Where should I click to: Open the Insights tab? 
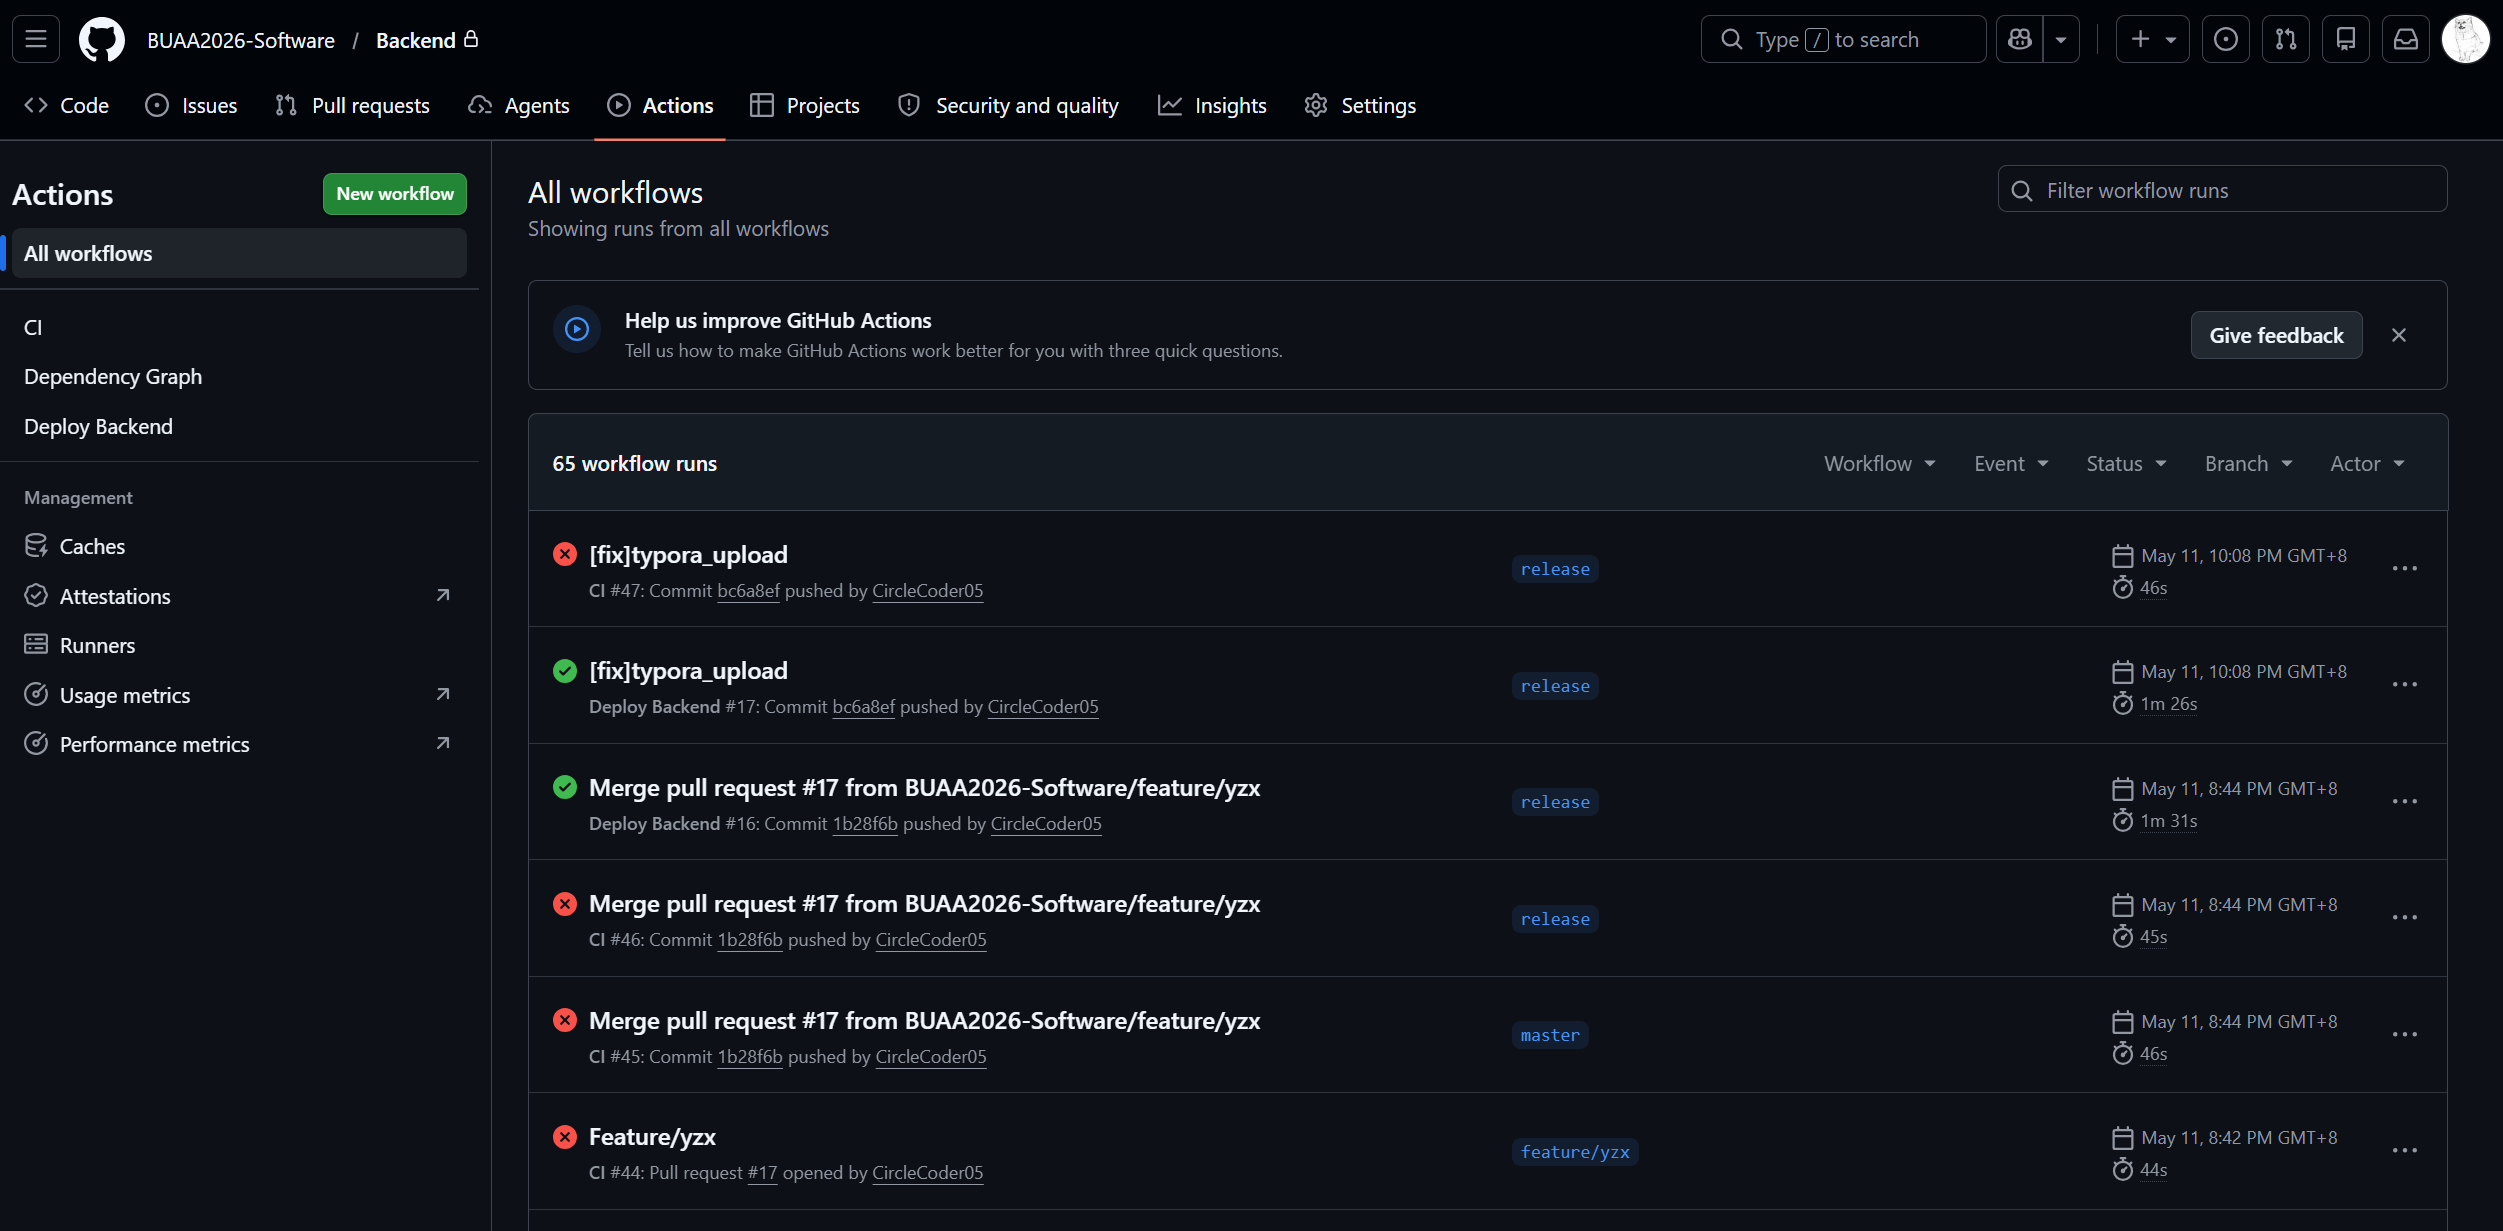point(1212,105)
